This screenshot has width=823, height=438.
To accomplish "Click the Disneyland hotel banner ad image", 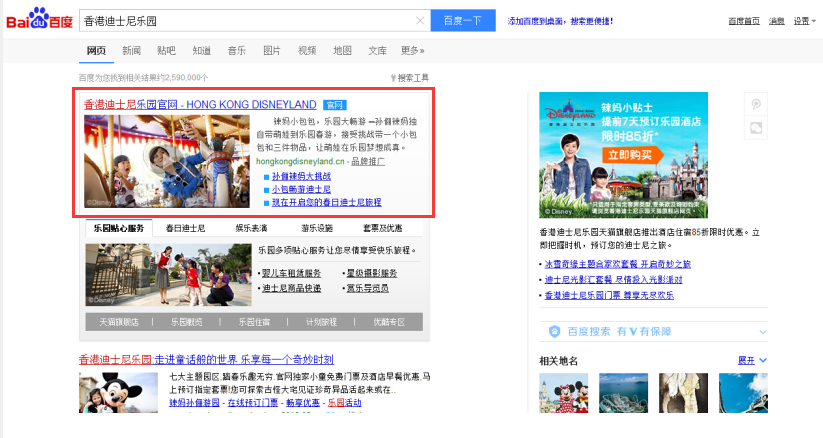I will tap(624, 155).
